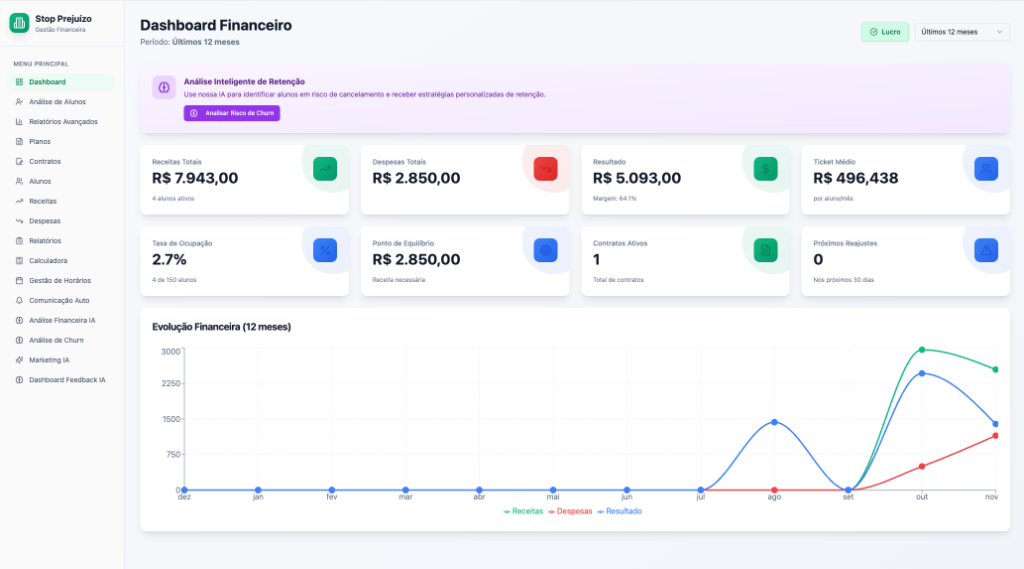Click the Stop Prejuízo logo icon

click(x=20, y=23)
